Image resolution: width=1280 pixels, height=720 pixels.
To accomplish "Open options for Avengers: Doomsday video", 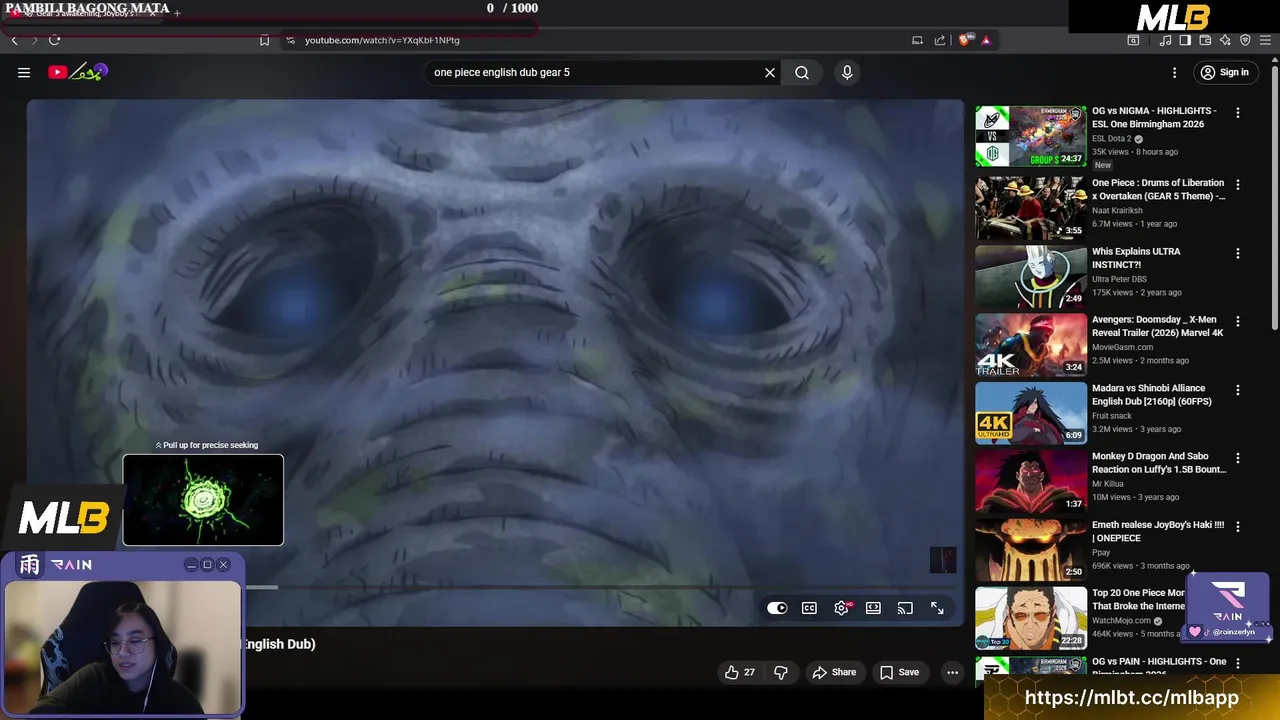I will tap(1238, 322).
